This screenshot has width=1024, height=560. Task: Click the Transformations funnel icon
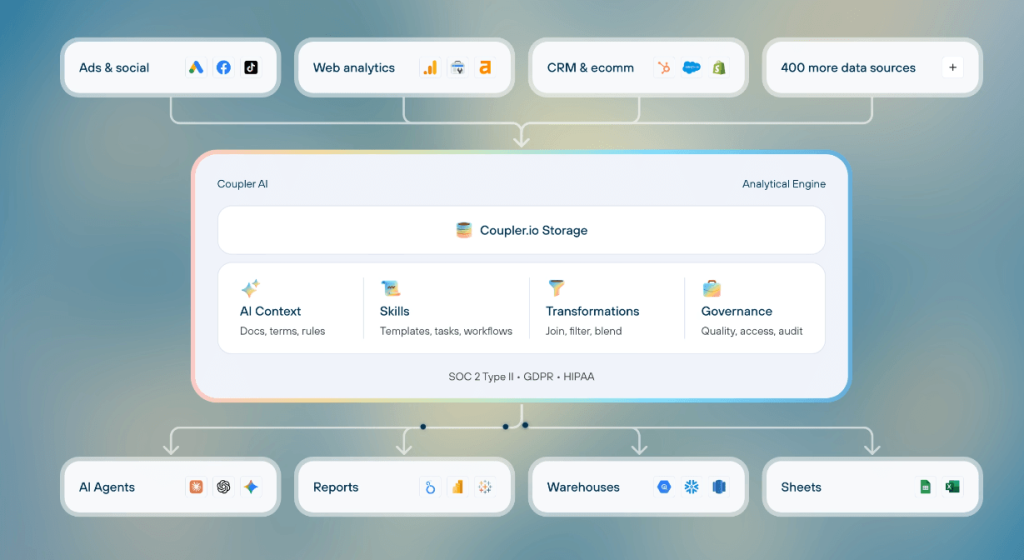556,288
